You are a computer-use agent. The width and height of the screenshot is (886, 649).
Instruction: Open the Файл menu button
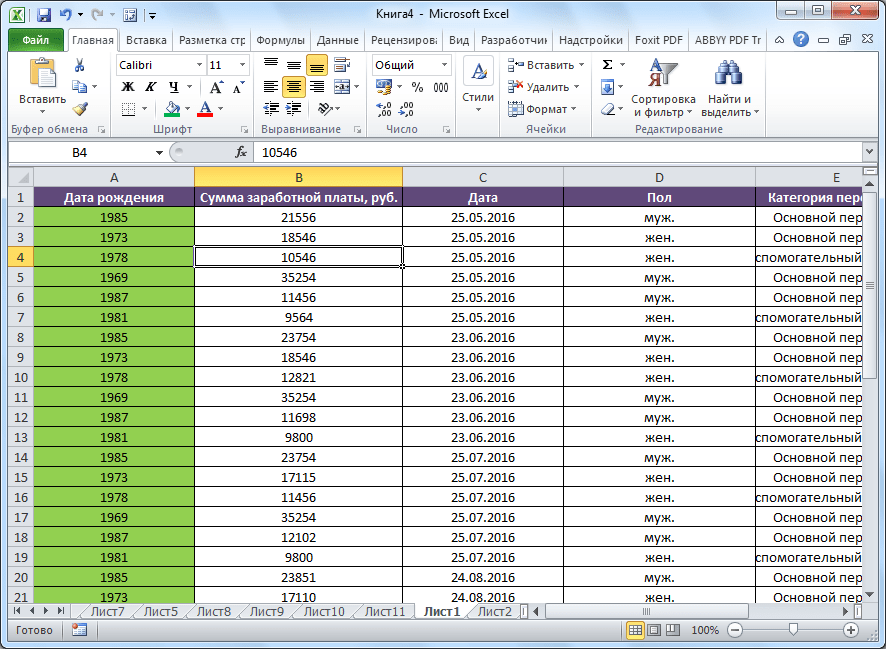pyautogui.click(x=35, y=40)
